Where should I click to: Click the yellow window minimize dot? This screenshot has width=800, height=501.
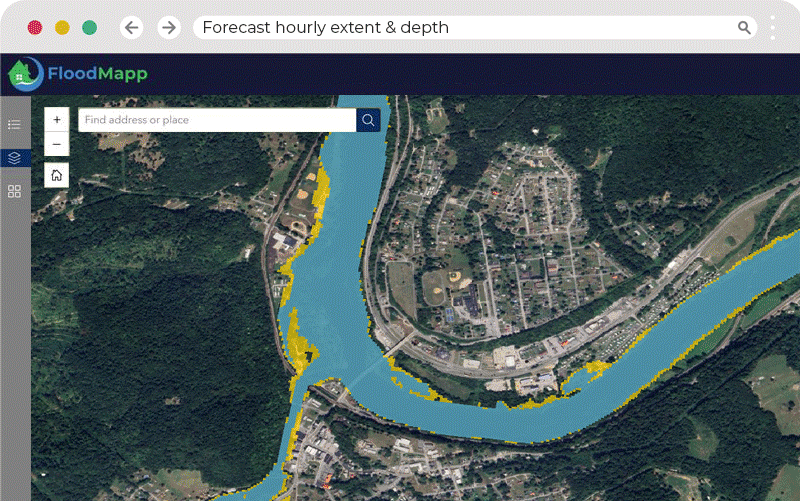click(x=62, y=28)
